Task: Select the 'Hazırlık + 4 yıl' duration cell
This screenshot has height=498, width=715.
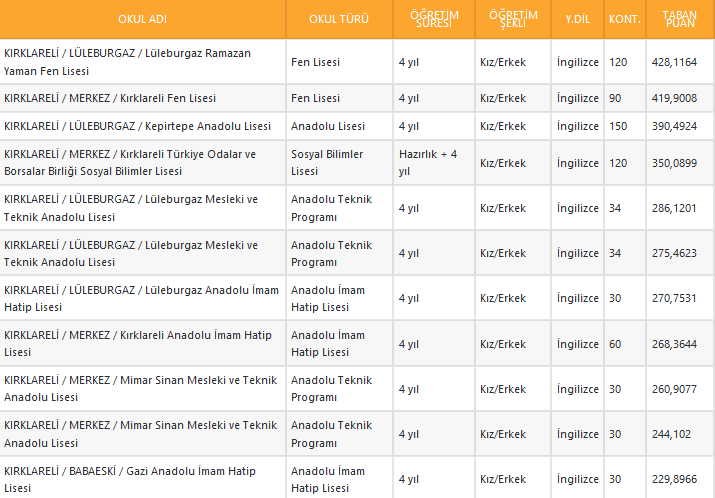Action: click(x=427, y=163)
